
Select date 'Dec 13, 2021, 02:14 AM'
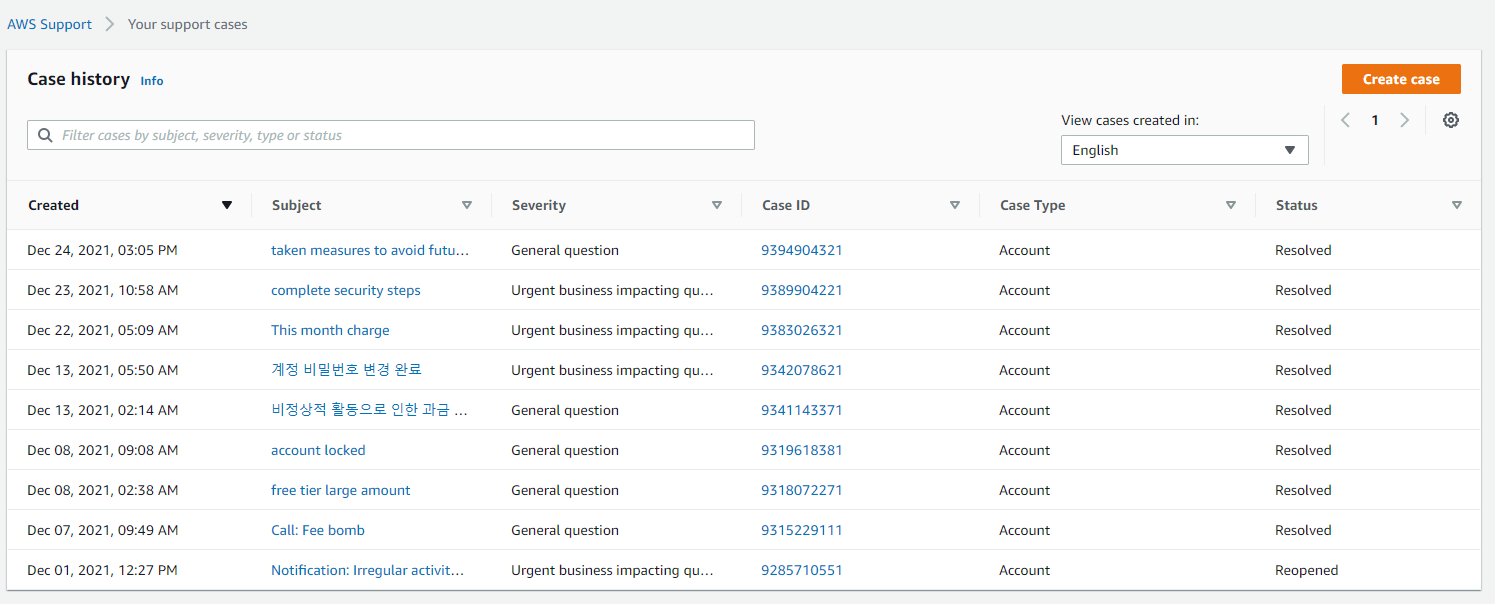102,410
